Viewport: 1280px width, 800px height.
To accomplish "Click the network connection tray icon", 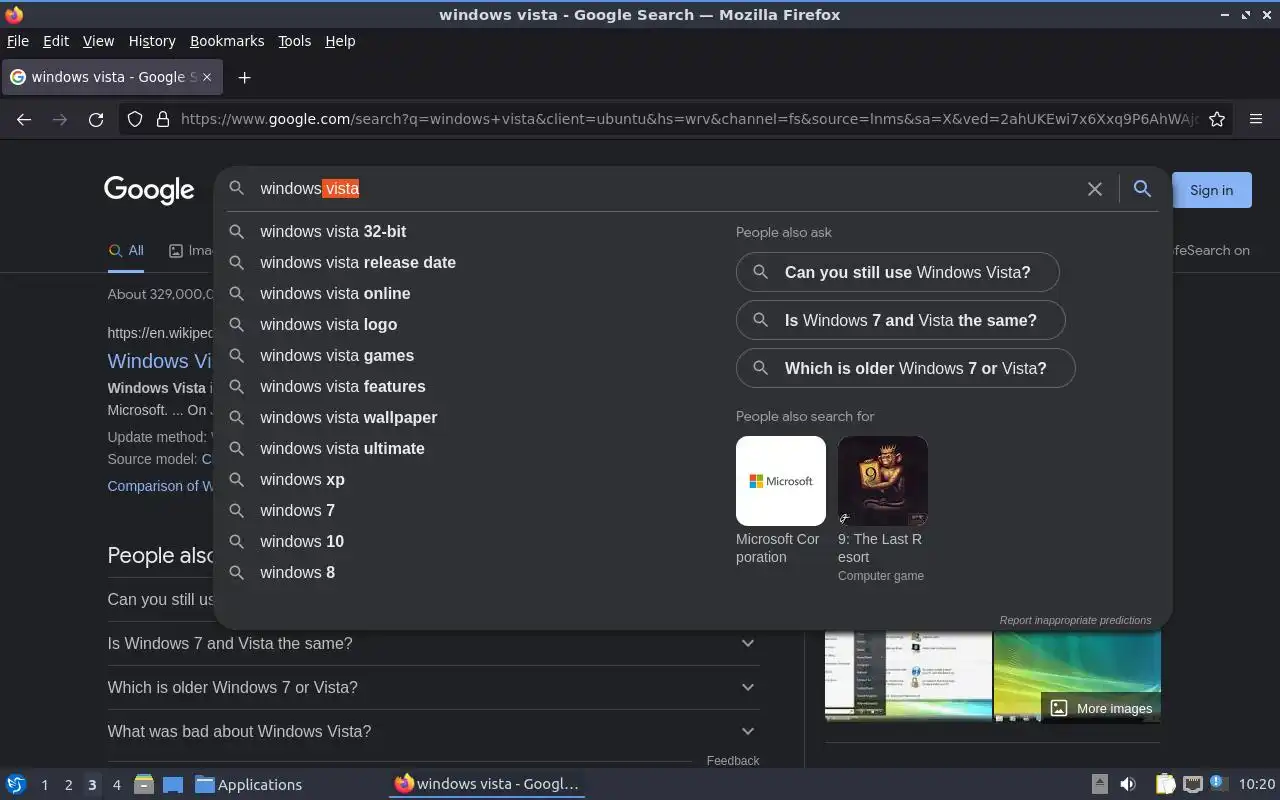I will coord(1192,784).
